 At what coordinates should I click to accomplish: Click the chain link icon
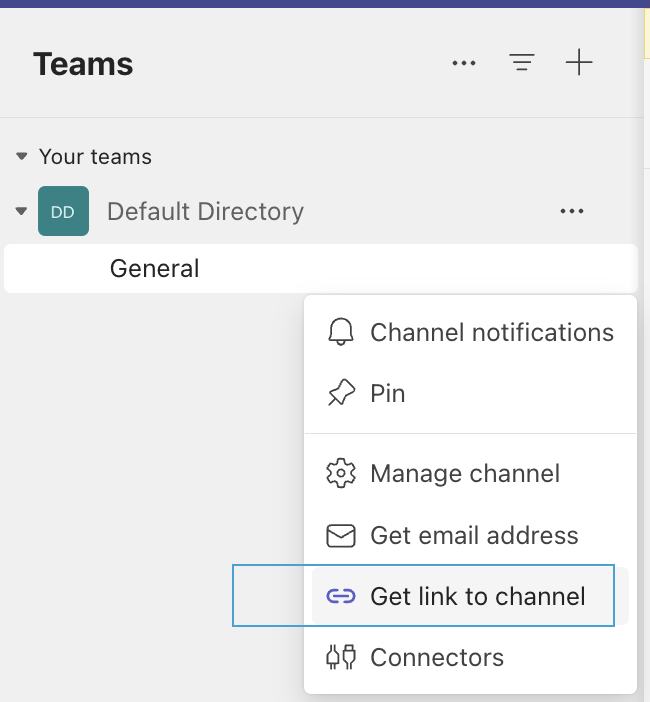click(341, 596)
